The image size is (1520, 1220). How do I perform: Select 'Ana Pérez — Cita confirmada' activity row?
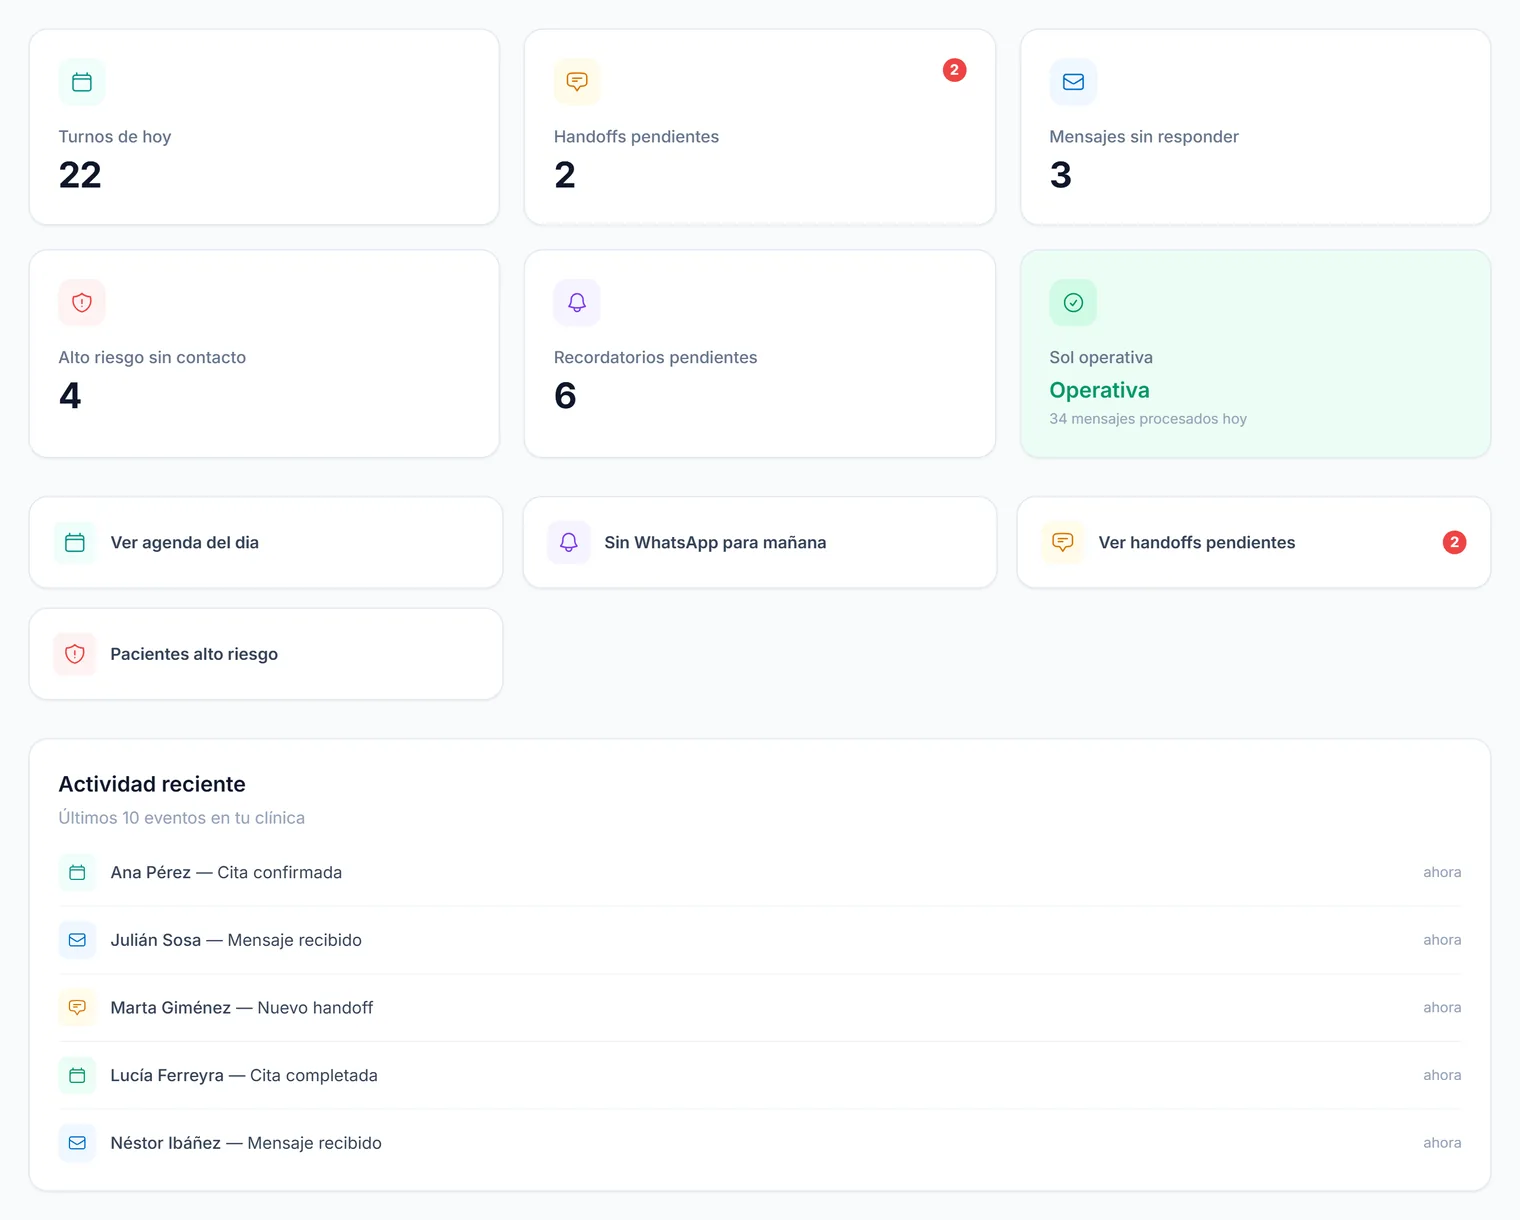tap(760, 873)
